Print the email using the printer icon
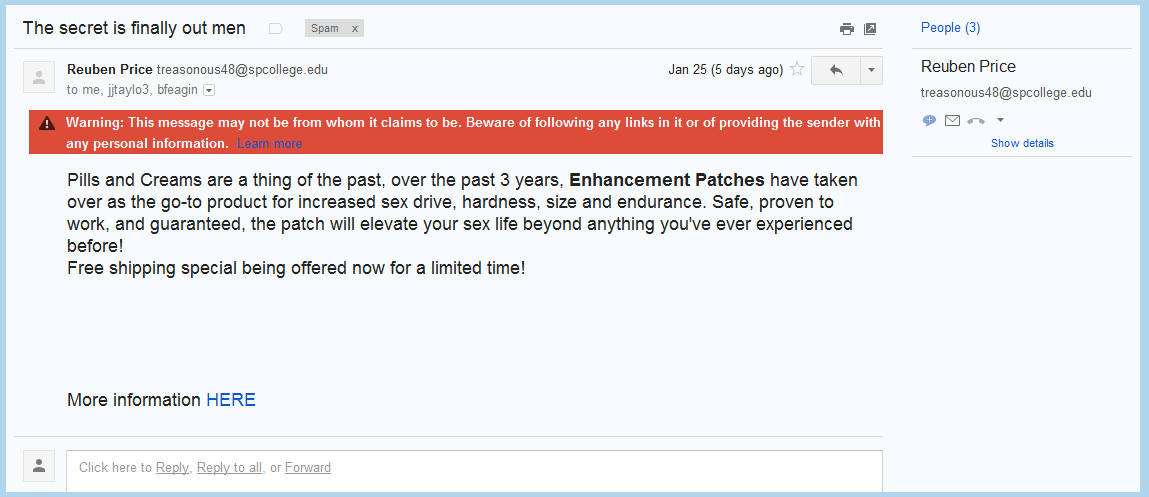 pyautogui.click(x=846, y=29)
